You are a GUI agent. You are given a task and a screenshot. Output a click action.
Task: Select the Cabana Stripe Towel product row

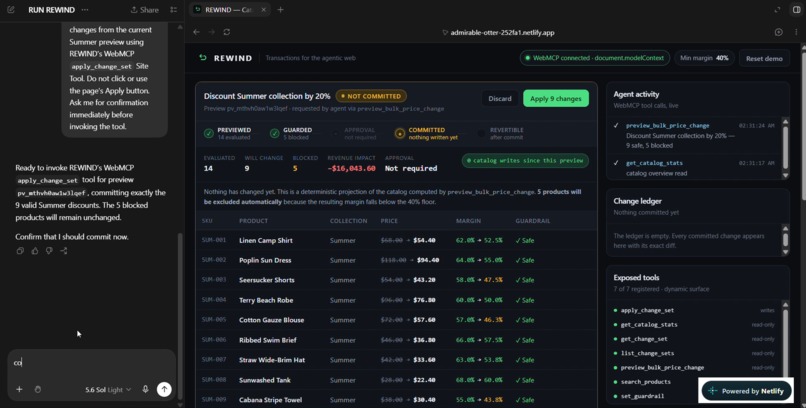[396, 399]
